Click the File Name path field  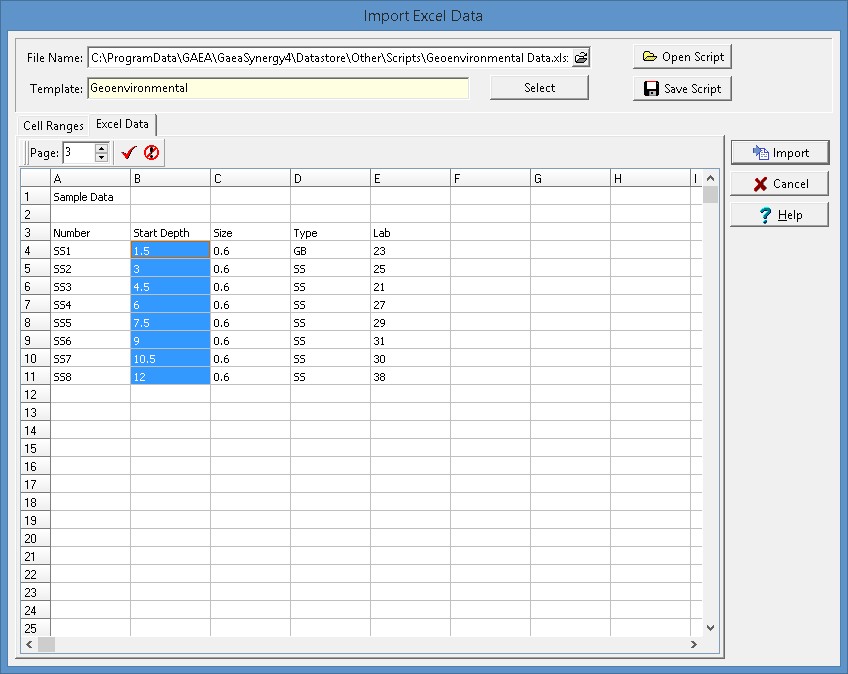328,58
